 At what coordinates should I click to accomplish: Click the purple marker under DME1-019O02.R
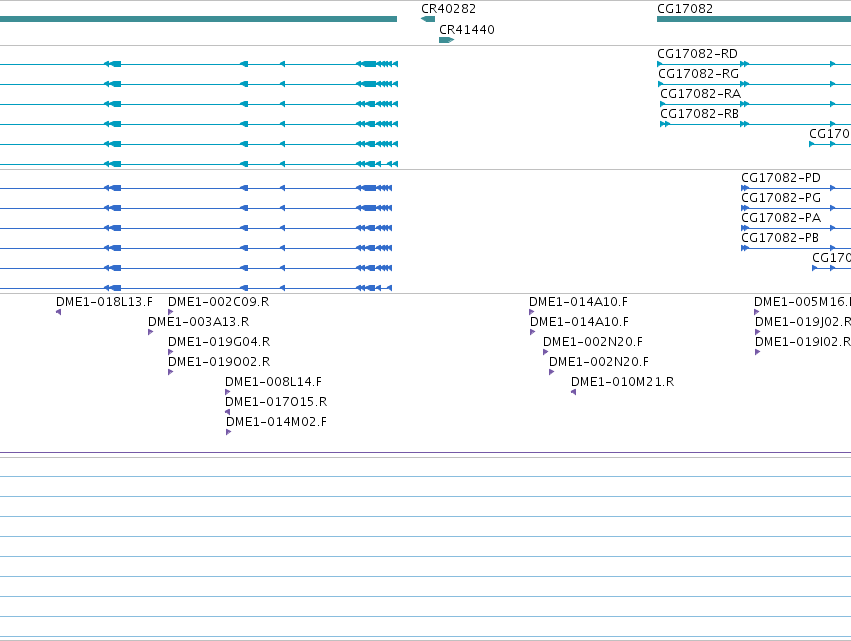[170, 372]
